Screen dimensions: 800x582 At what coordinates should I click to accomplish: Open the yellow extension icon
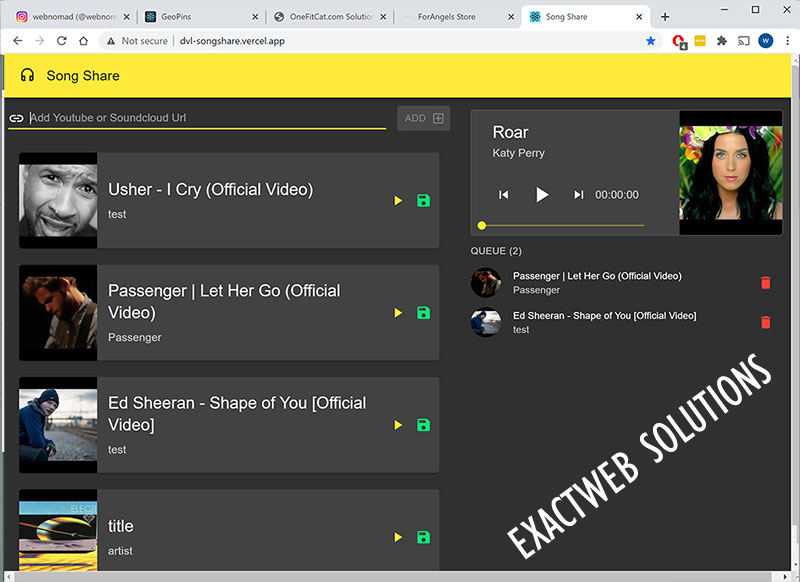pos(700,41)
